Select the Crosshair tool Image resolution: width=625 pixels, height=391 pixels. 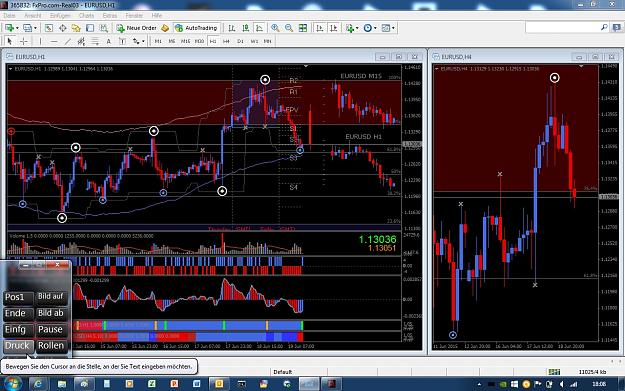24,41
